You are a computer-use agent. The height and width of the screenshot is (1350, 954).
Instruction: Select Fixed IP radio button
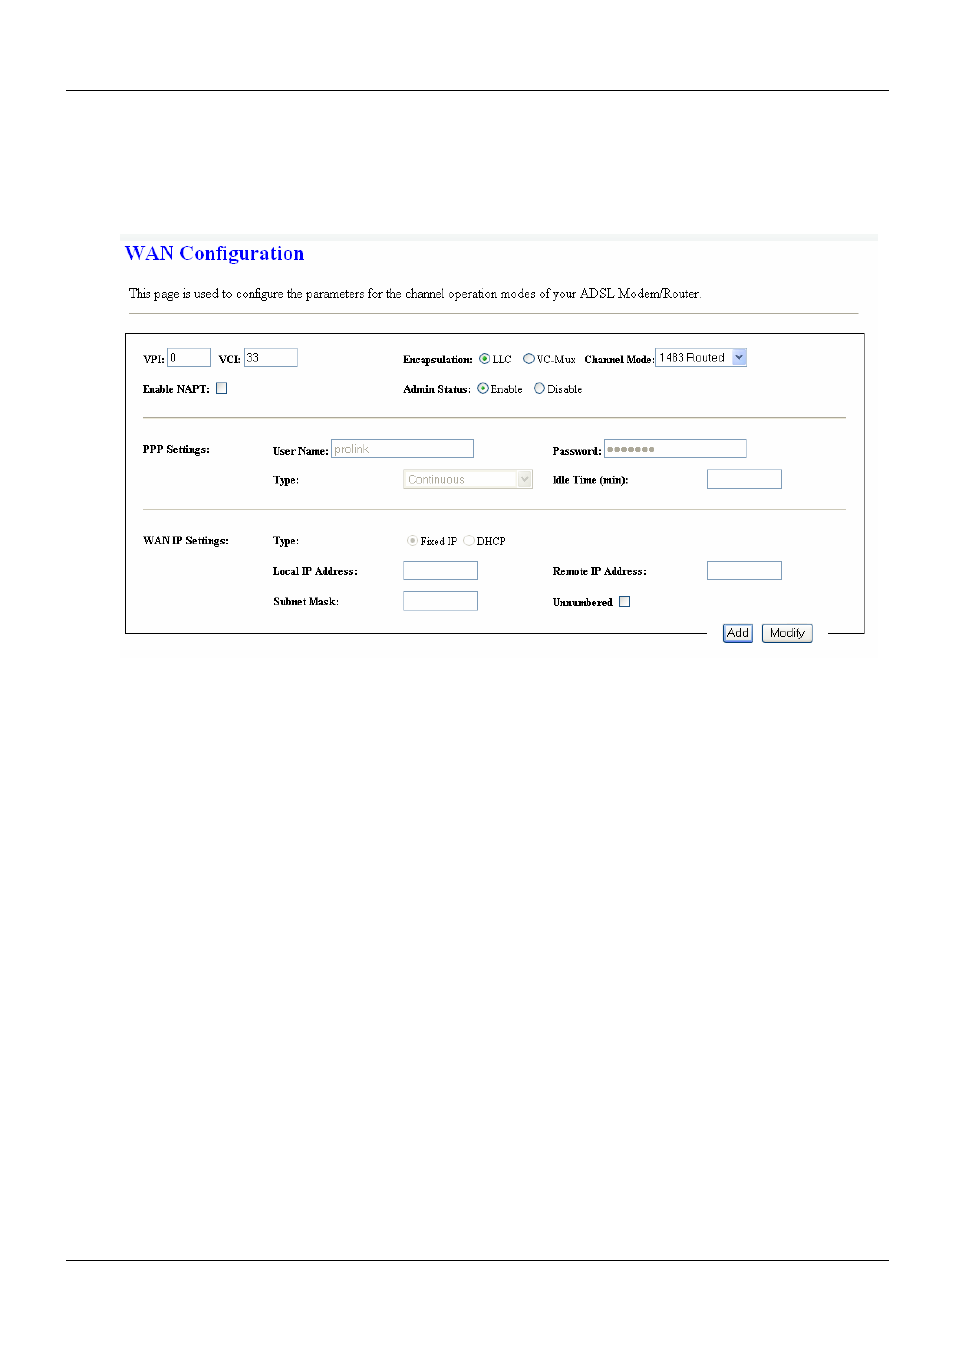click(x=412, y=541)
